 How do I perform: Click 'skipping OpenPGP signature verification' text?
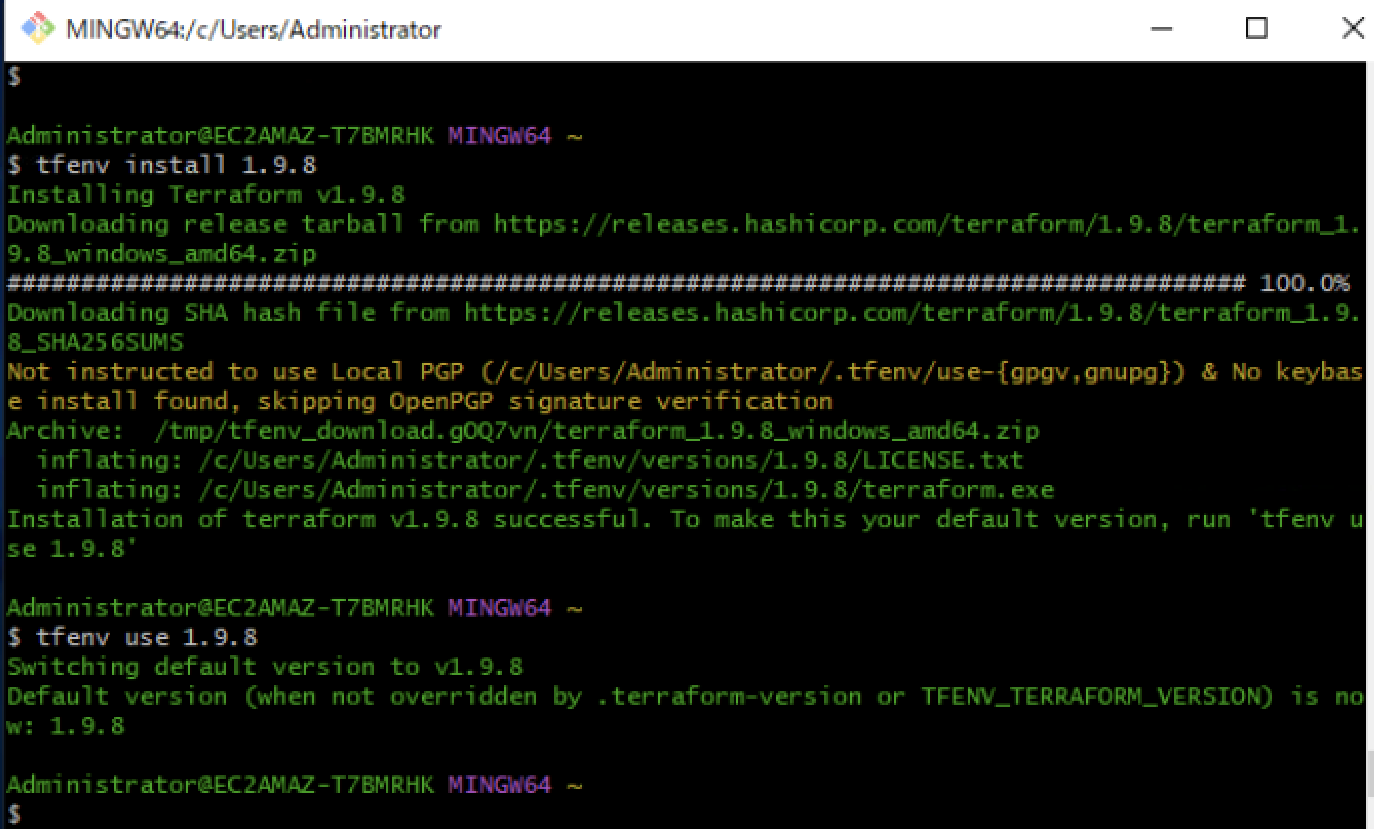tap(545, 401)
